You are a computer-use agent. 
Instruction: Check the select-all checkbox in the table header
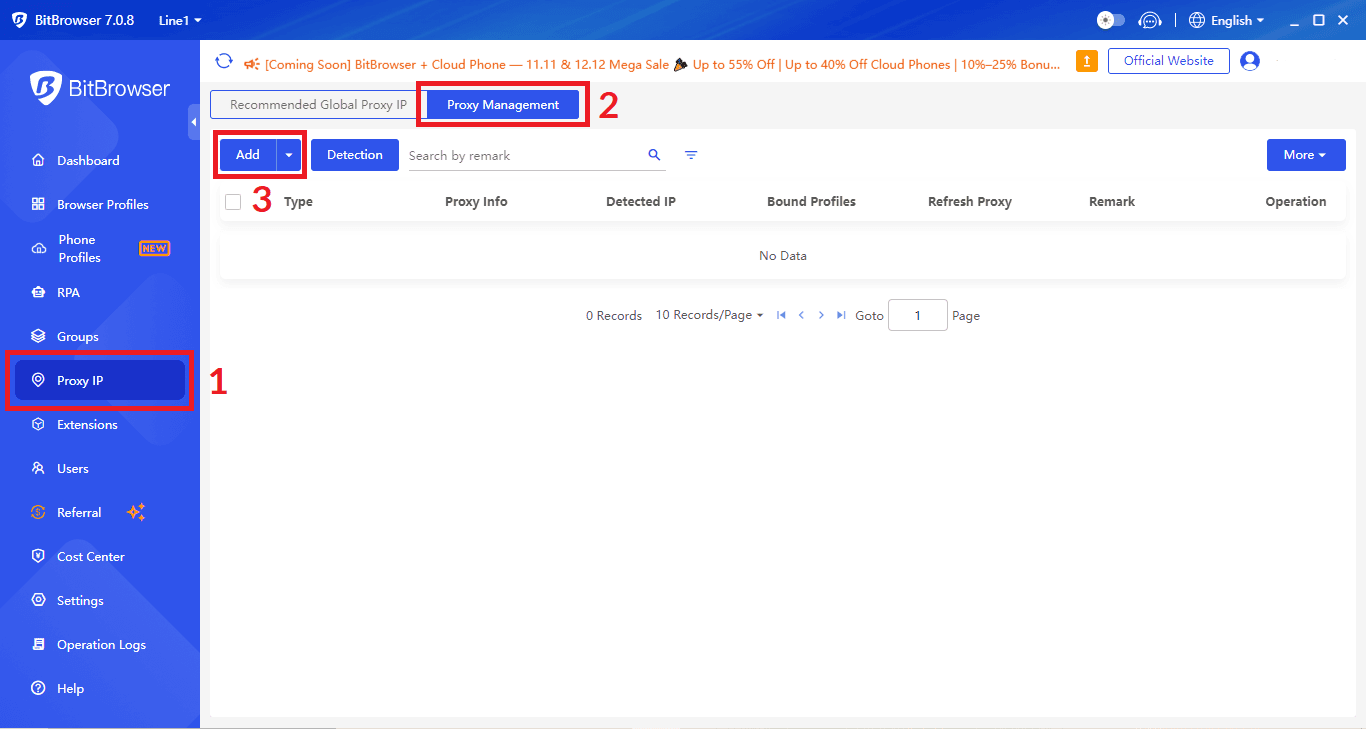[233, 201]
